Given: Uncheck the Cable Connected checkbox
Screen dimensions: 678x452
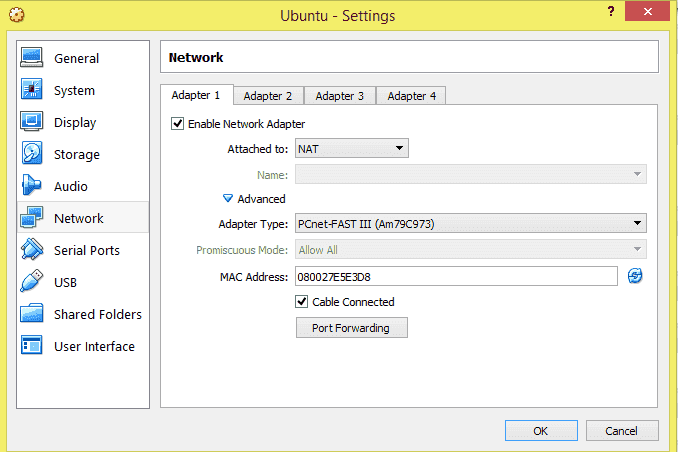Looking at the screenshot, I should click(301, 301).
